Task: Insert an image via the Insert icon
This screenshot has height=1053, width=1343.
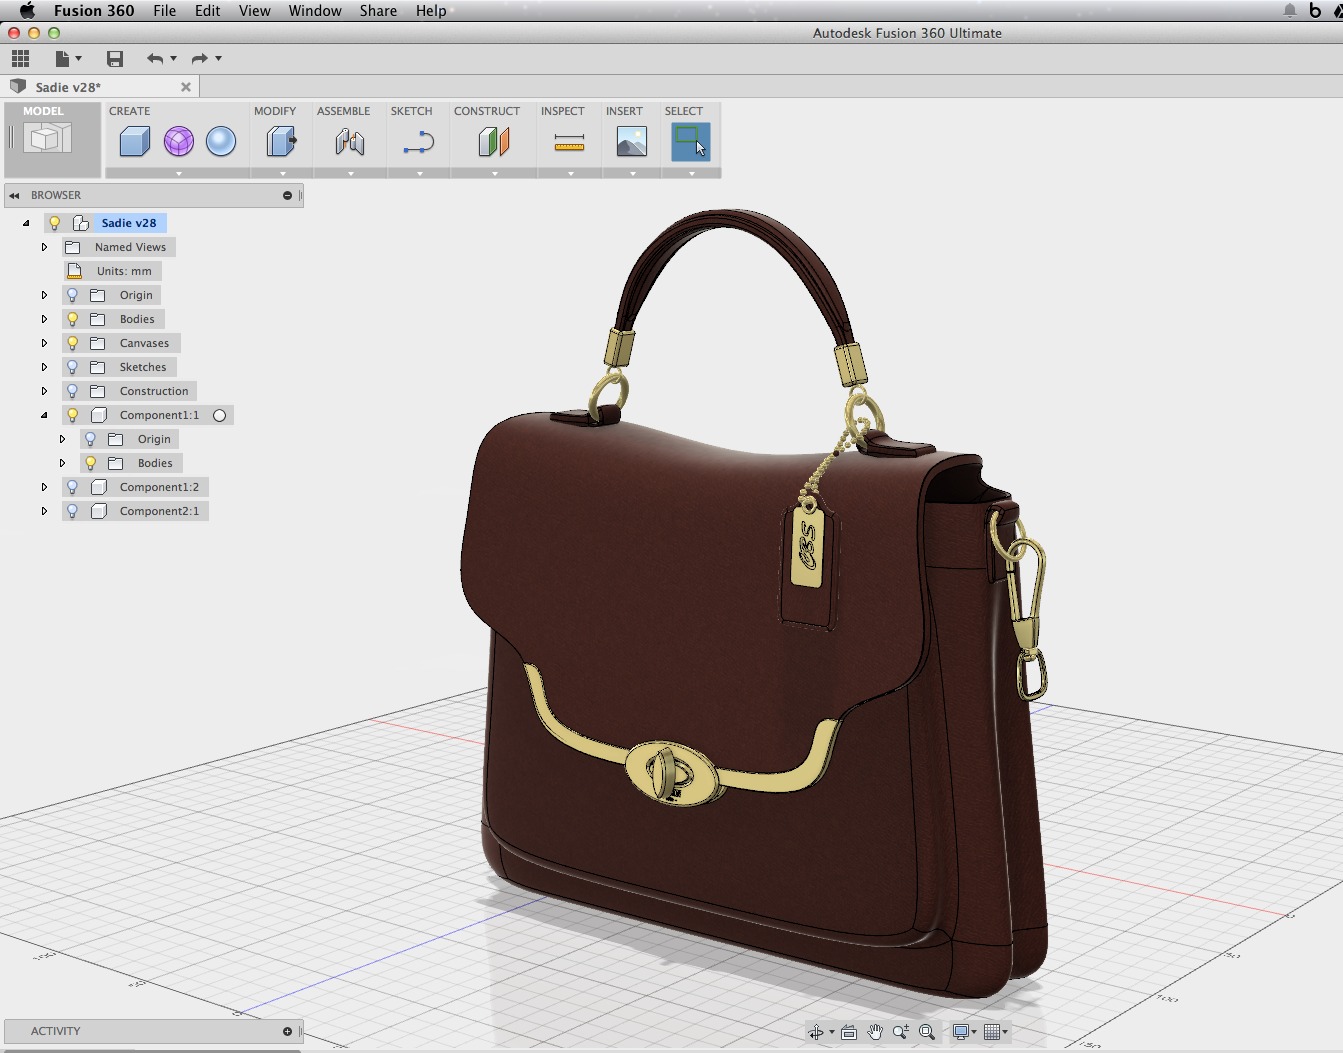Action: 630,142
